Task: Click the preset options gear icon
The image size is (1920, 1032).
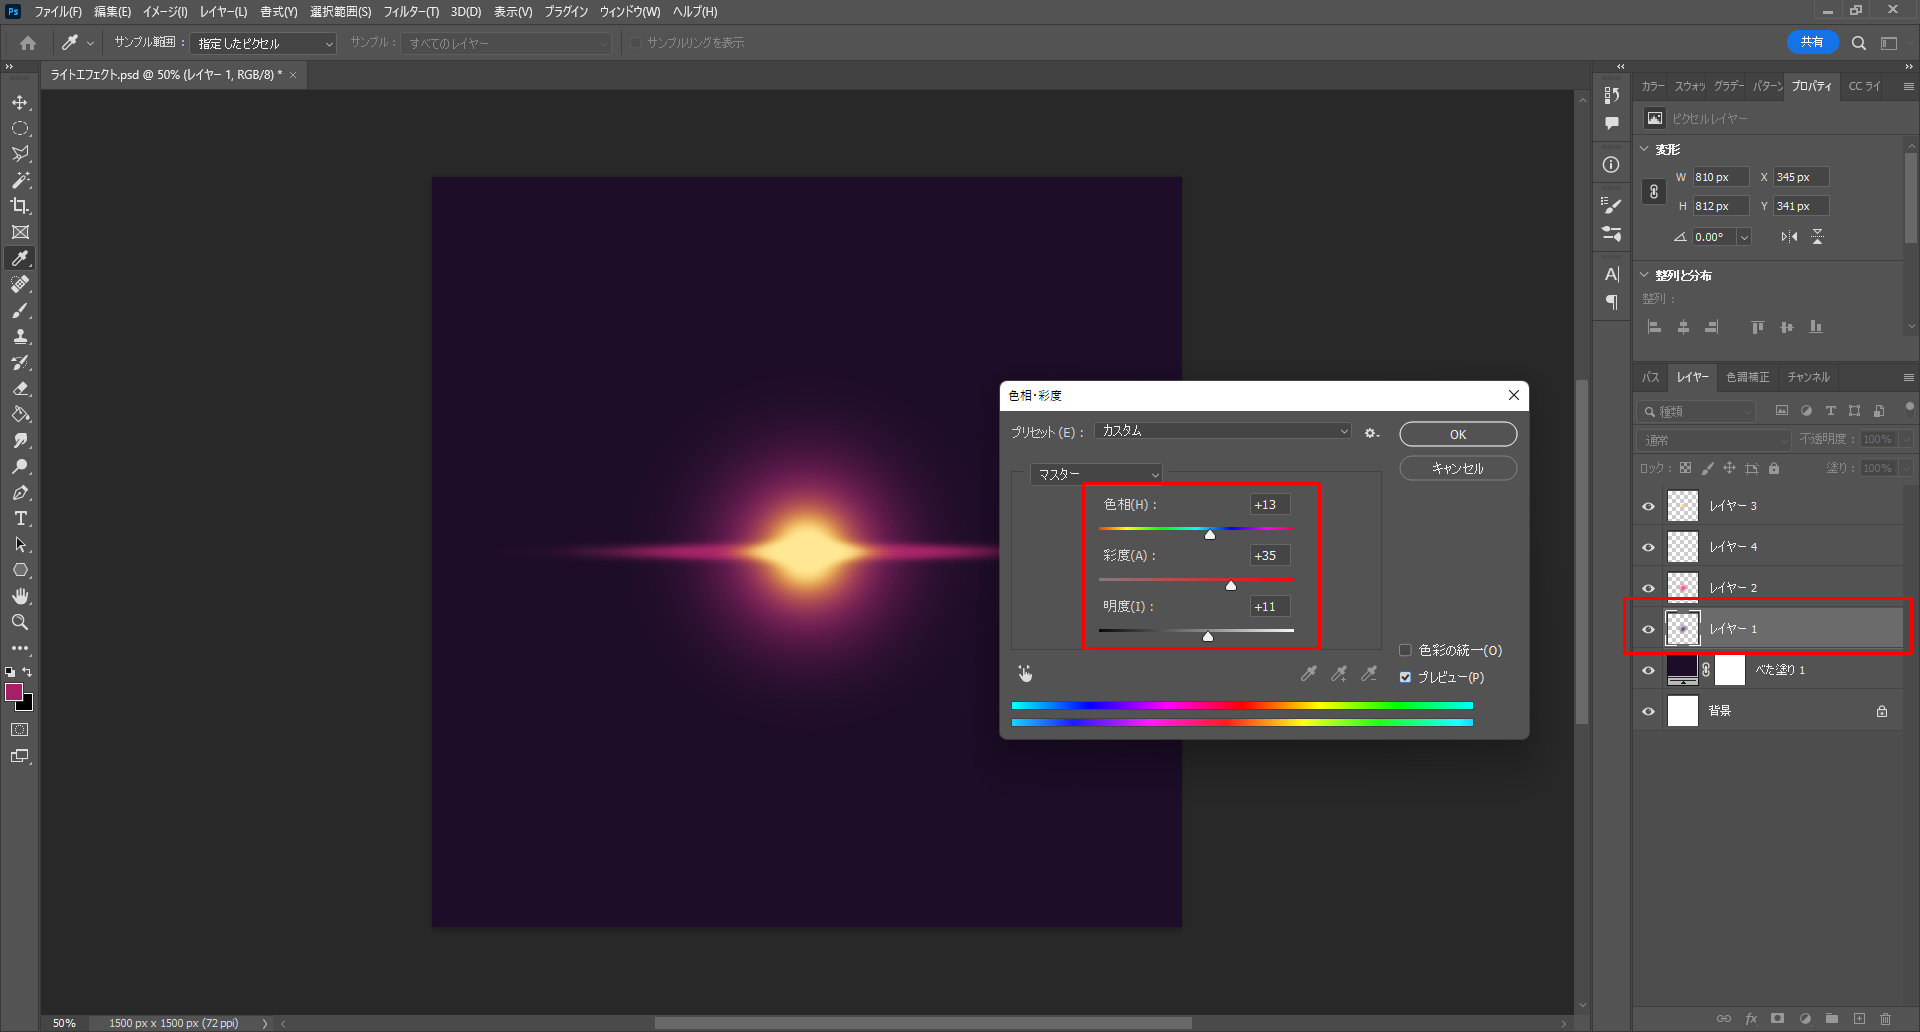Action: 1372,433
